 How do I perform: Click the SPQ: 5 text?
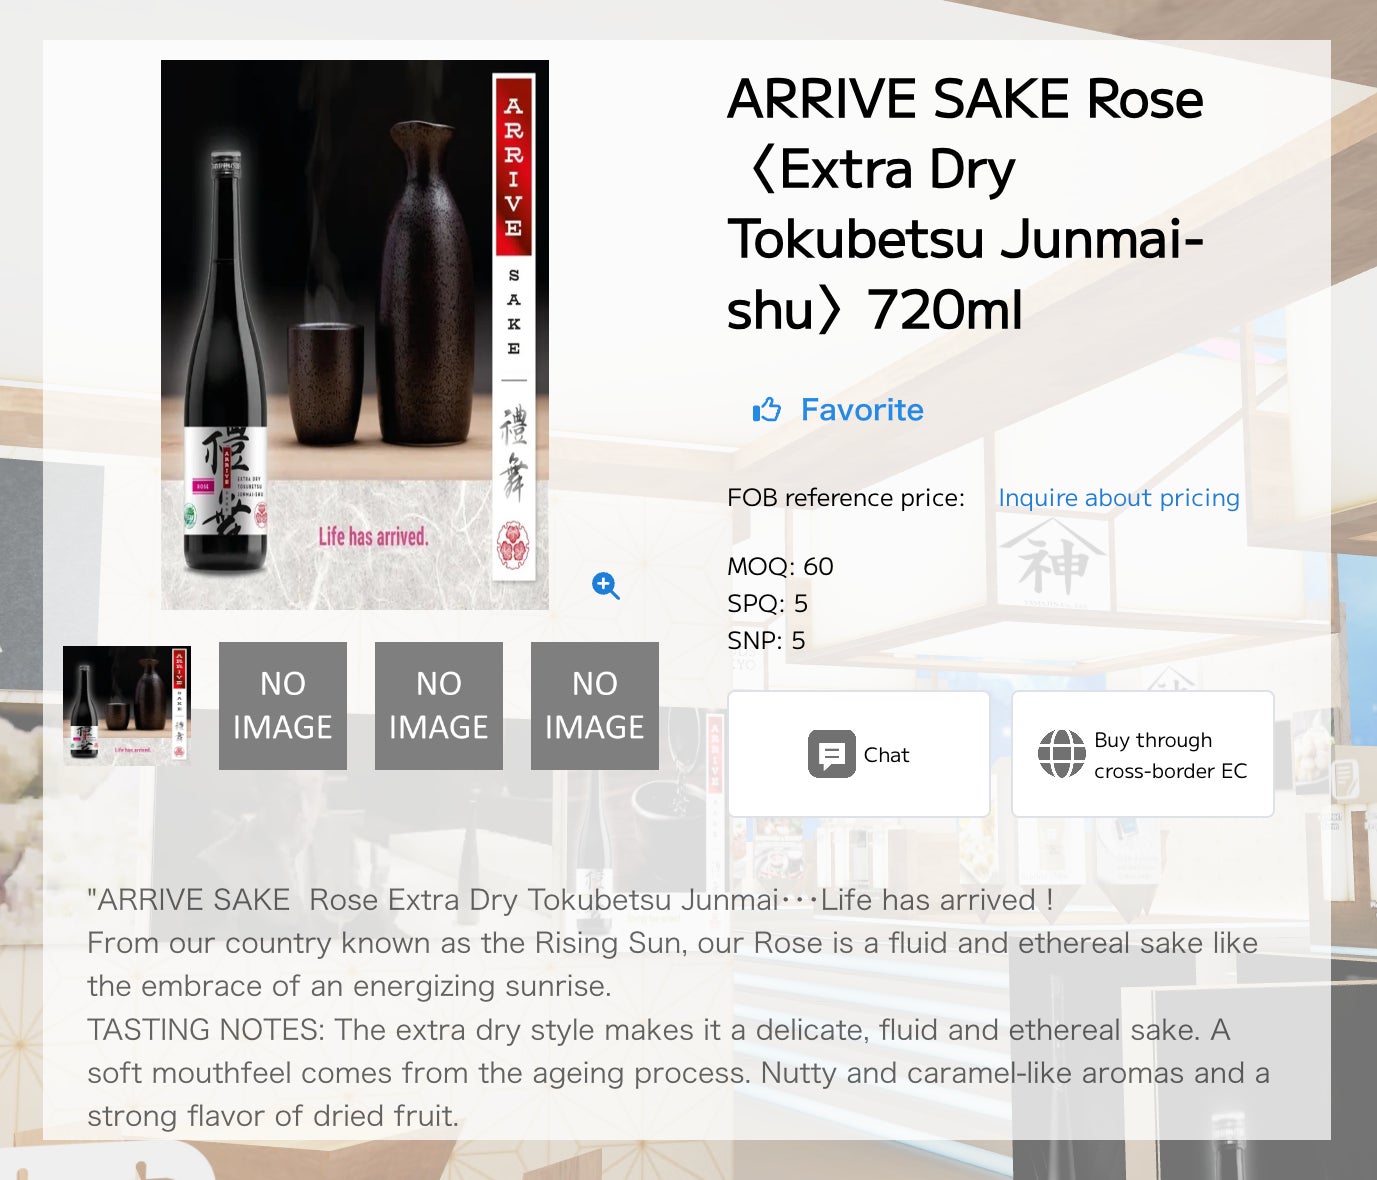coord(767,604)
